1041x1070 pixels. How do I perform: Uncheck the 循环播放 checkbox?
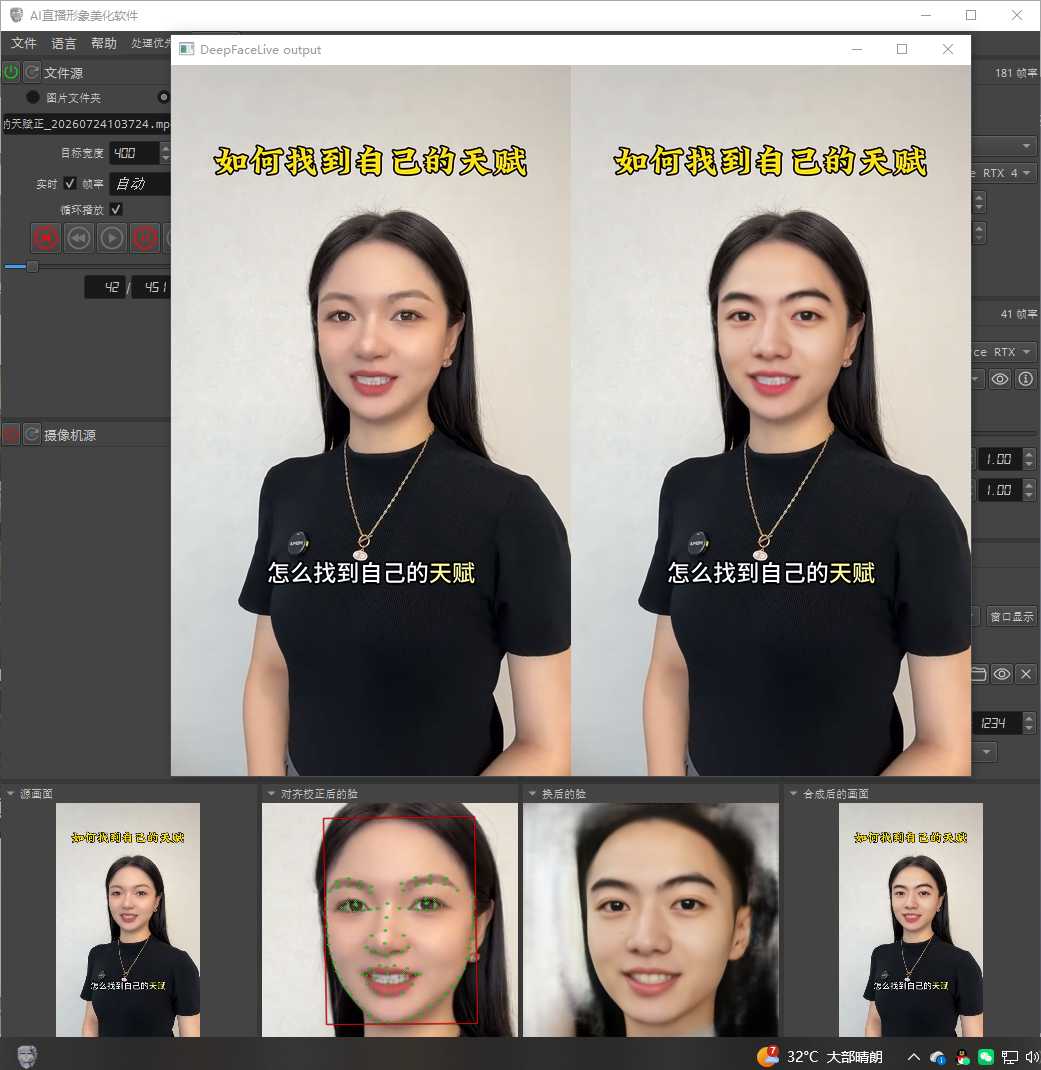pyautogui.click(x=116, y=209)
